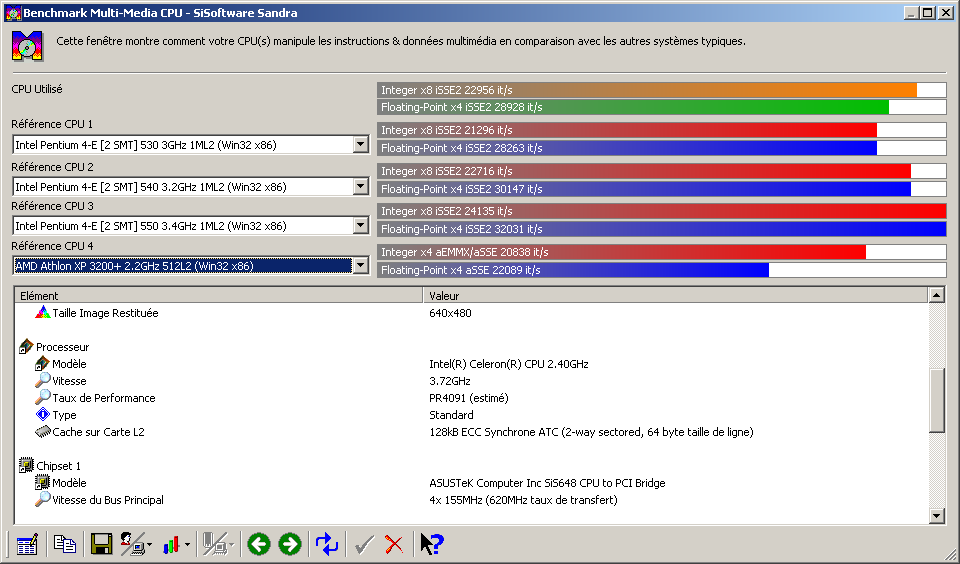Click the value 3.72GHz
Image resolution: width=960 pixels, height=564 pixels.
coord(450,381)
